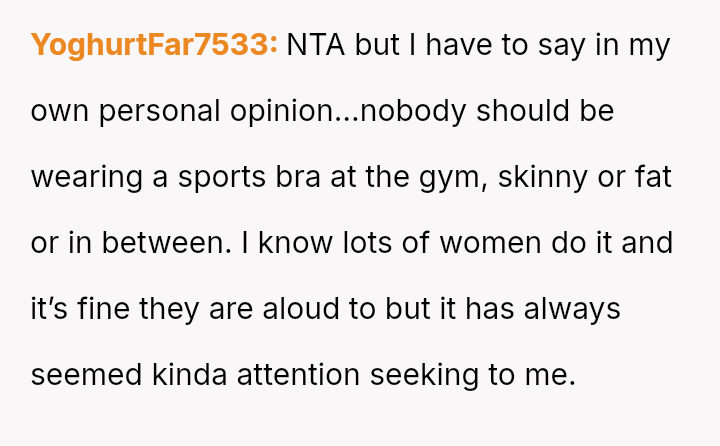The height and width of the screenshot is (446, 720).
Task: Click the word "opinion" in the comment
Action: click(284, 111)
